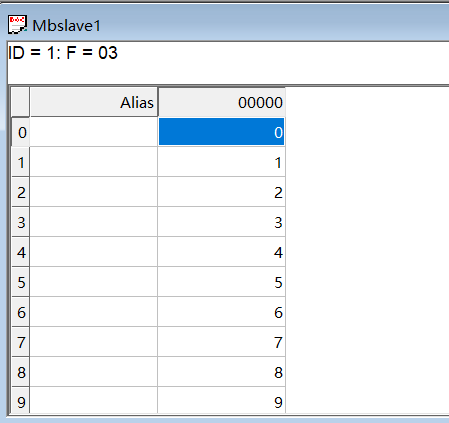Select register value cell in row 9

222,401
